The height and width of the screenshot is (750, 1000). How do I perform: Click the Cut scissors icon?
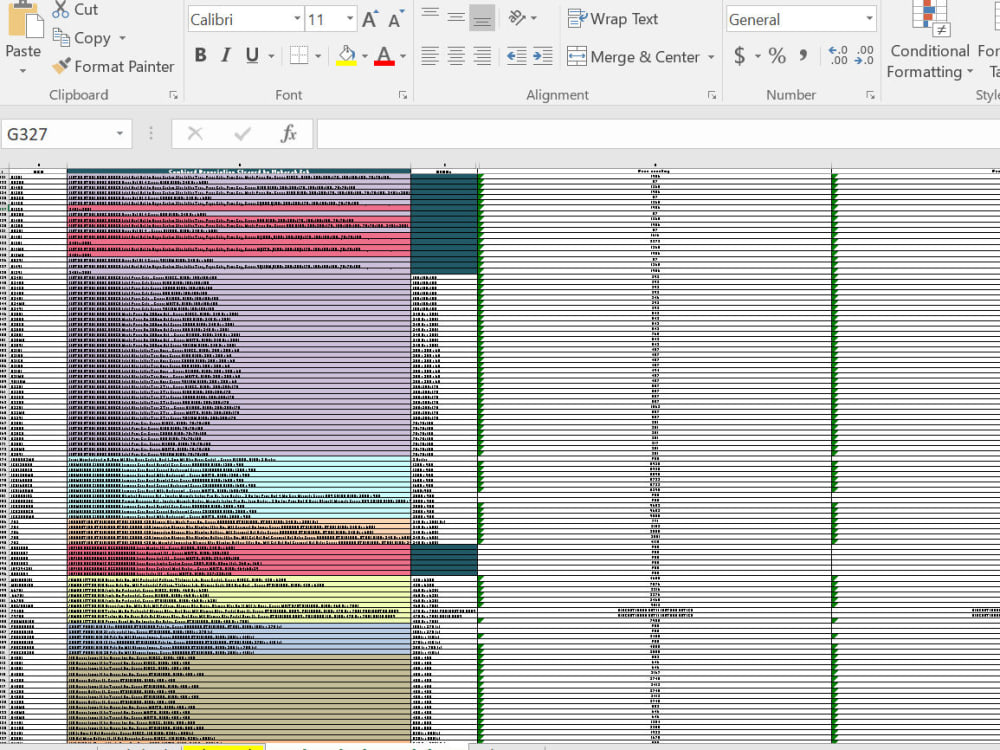click(x=61, y=9)
